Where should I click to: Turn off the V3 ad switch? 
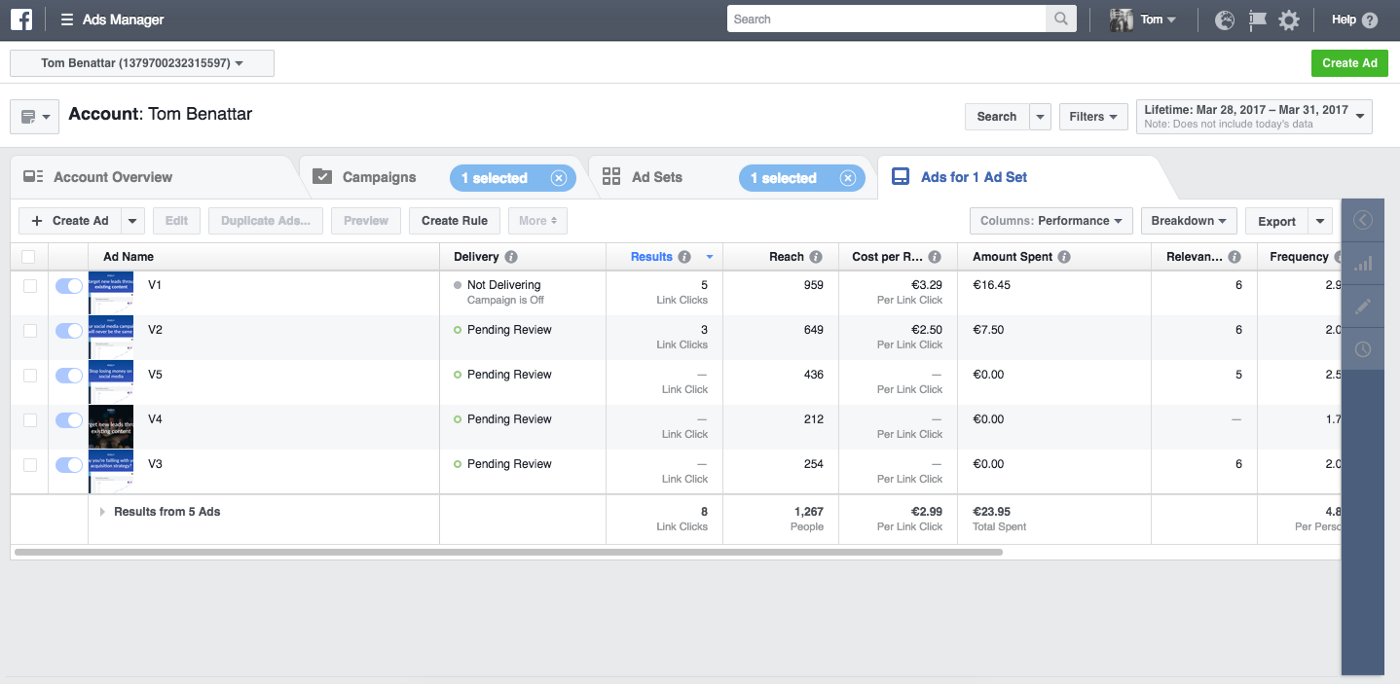tap(69, 465)
